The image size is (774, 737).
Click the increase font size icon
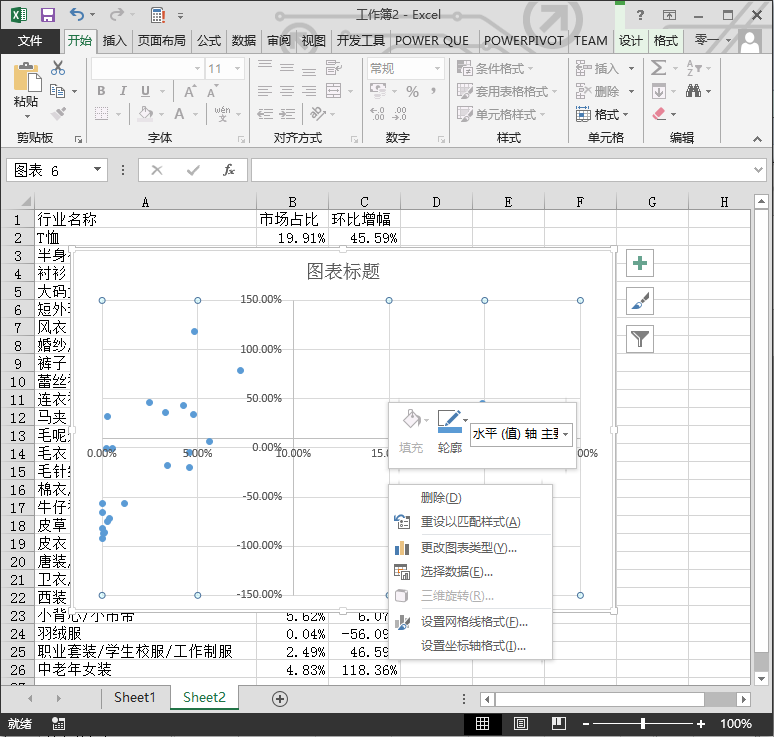pos(190,91)
